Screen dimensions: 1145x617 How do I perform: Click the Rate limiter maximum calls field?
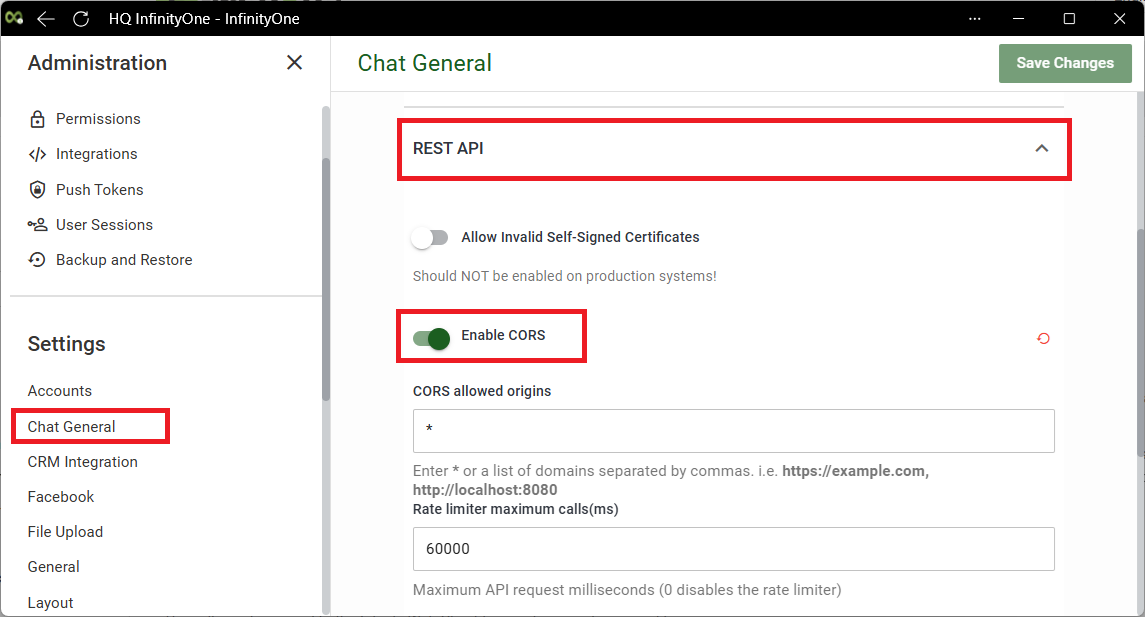click(x=733, y=549)
